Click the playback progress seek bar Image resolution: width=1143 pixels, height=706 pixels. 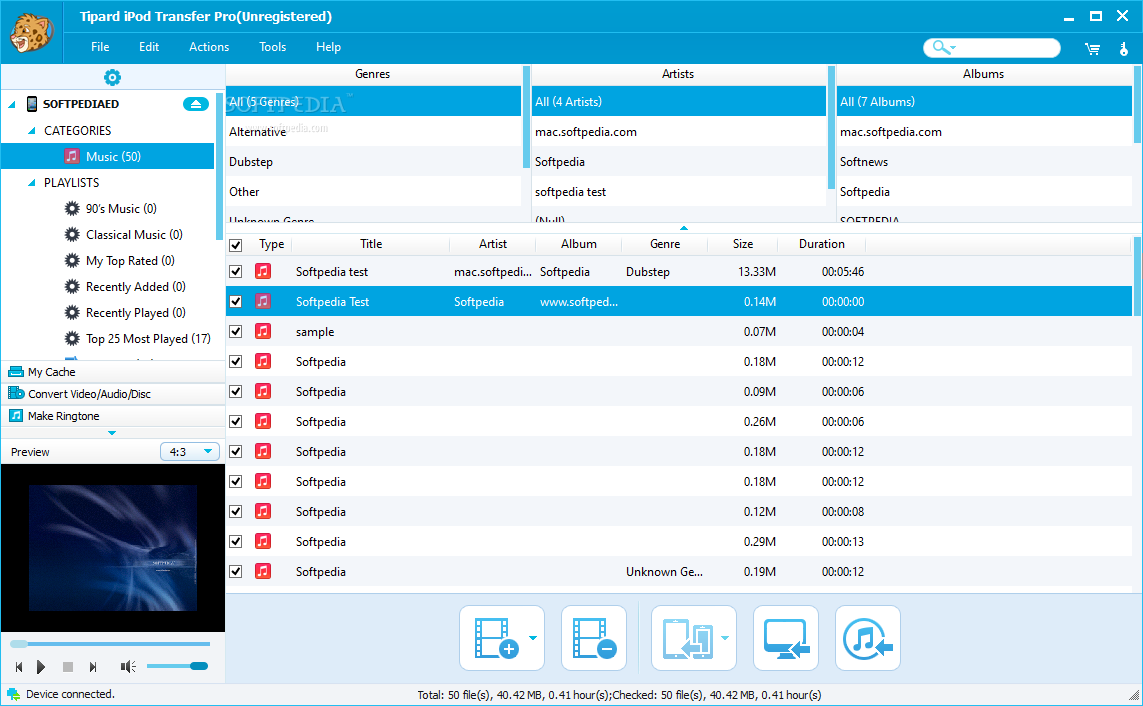[x=110, y=644]
